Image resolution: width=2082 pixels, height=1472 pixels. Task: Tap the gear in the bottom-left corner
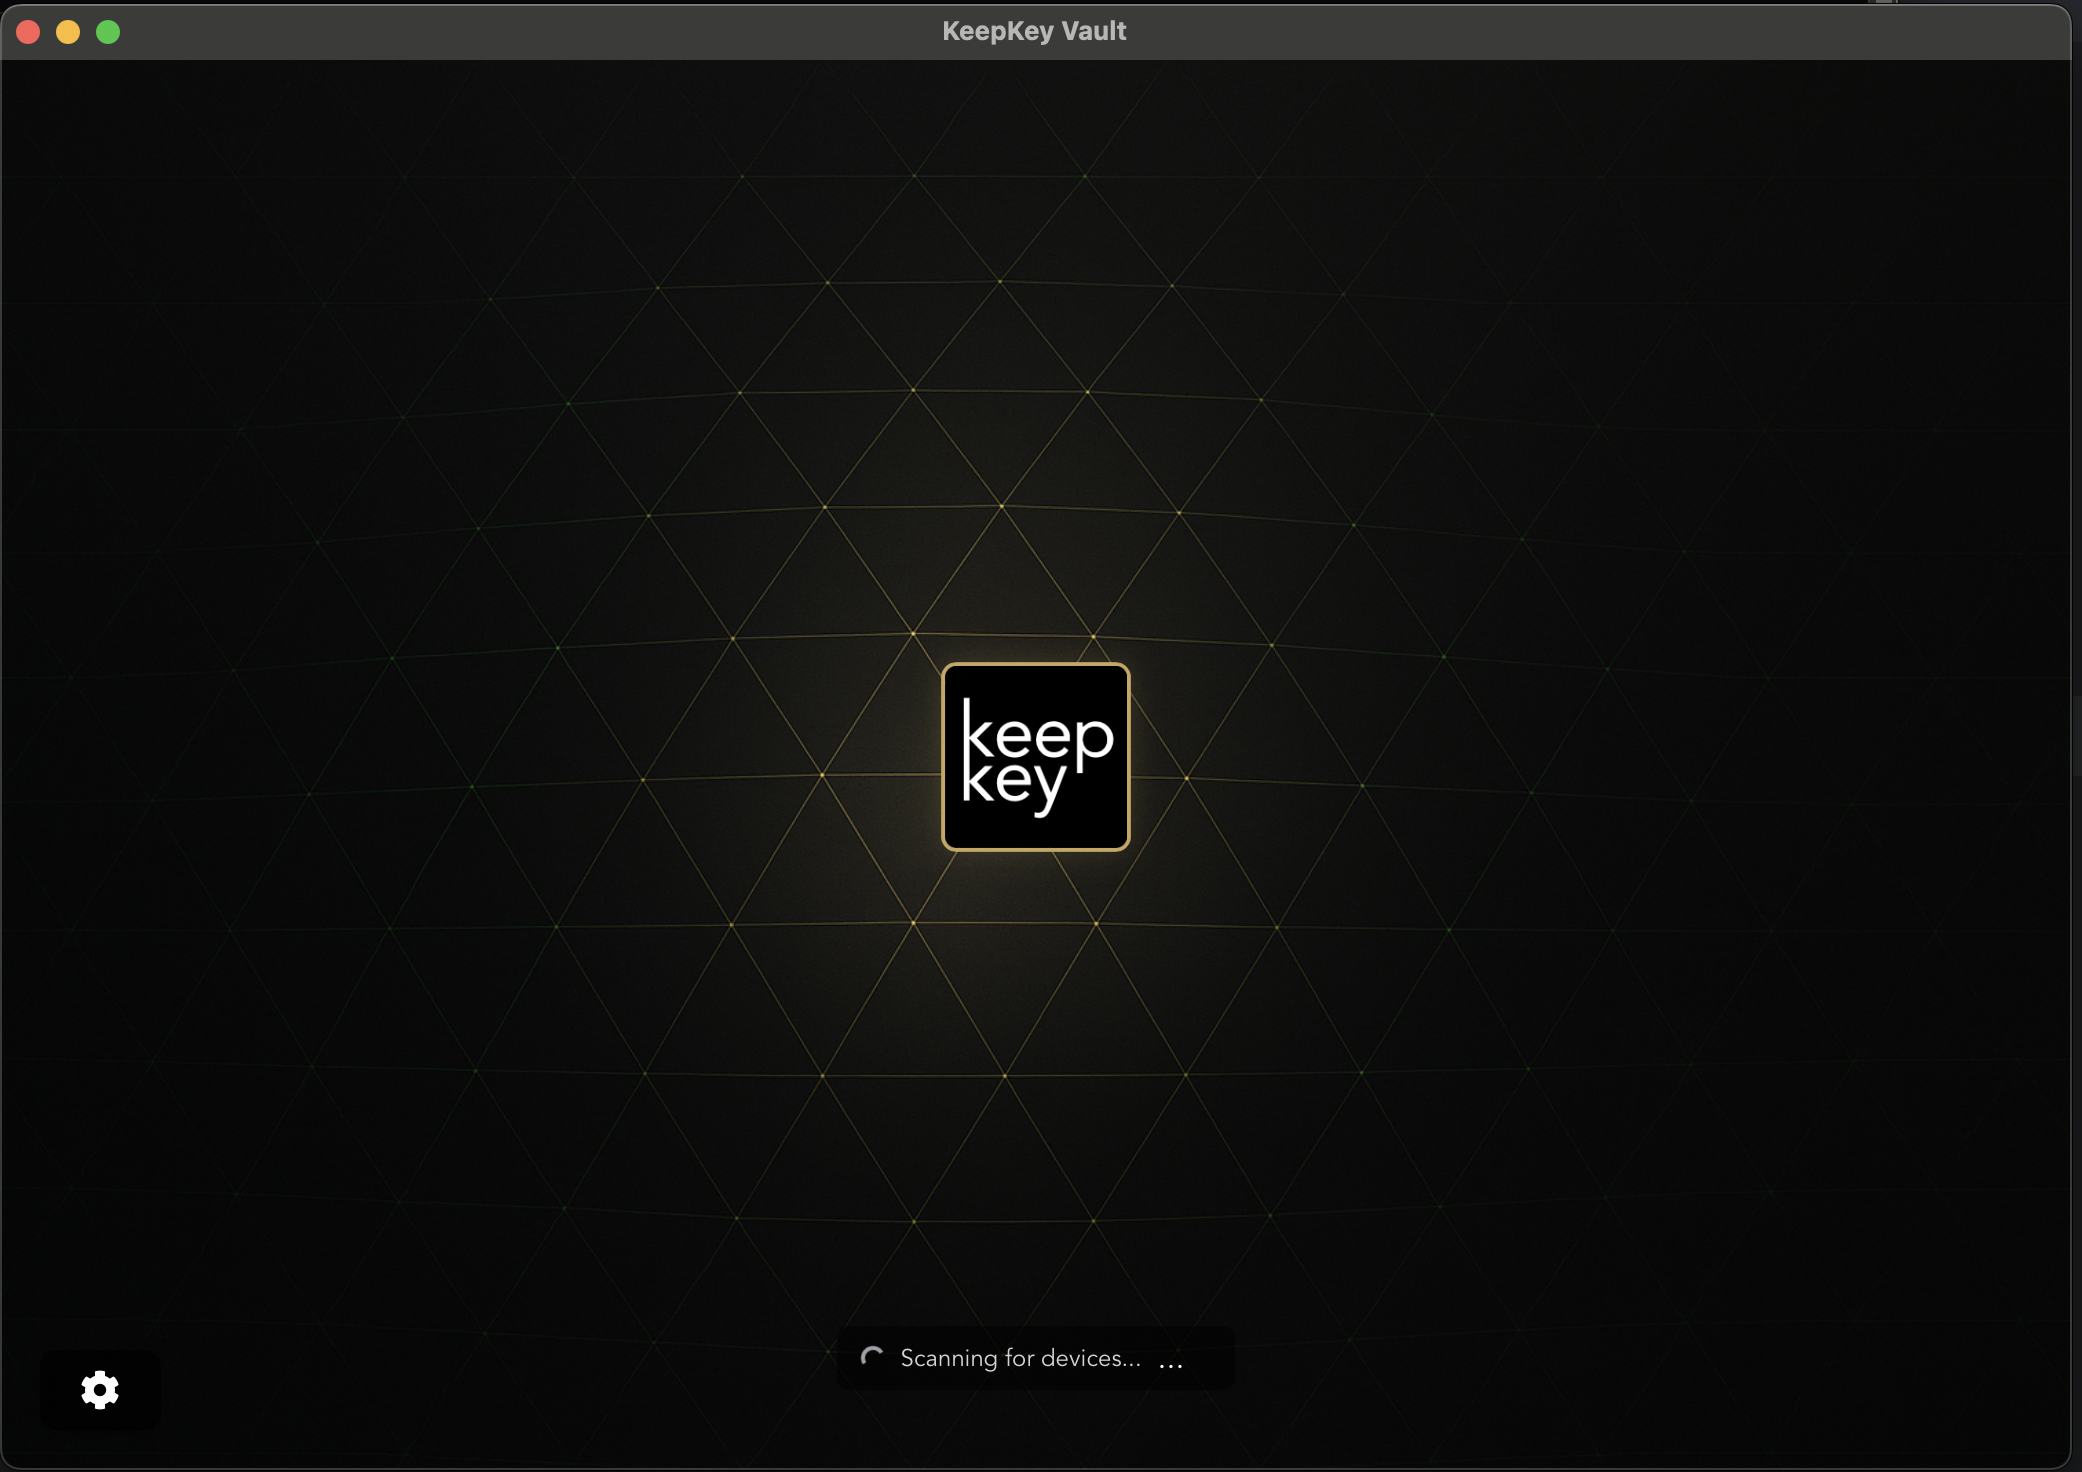(x=99, y=1390)
